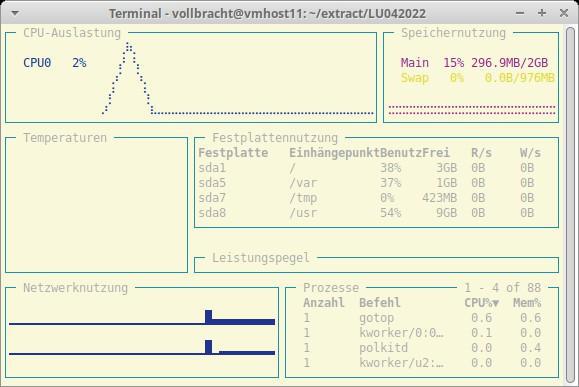Click the CPU usage graph peak
This screenshot has width=579, height=387.
[129, 47]
